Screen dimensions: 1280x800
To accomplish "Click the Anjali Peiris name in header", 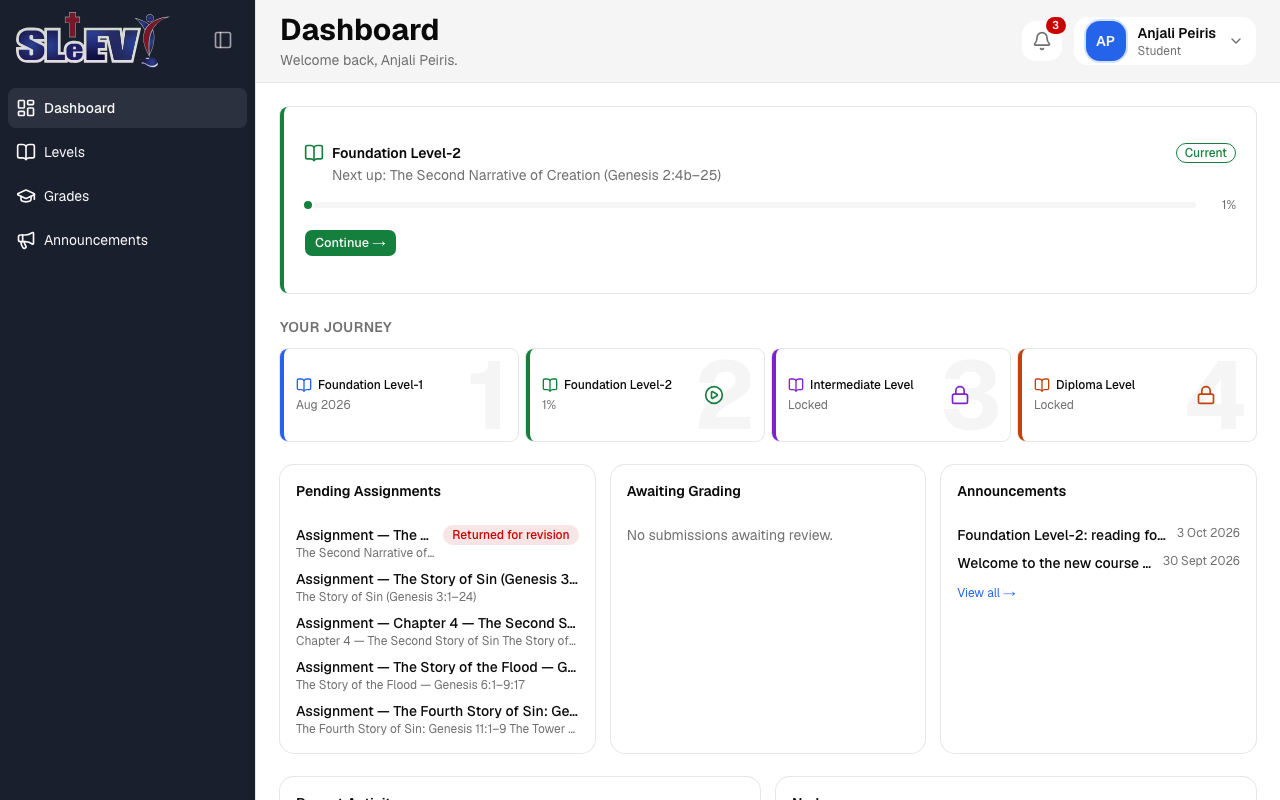I will 1177,33.
